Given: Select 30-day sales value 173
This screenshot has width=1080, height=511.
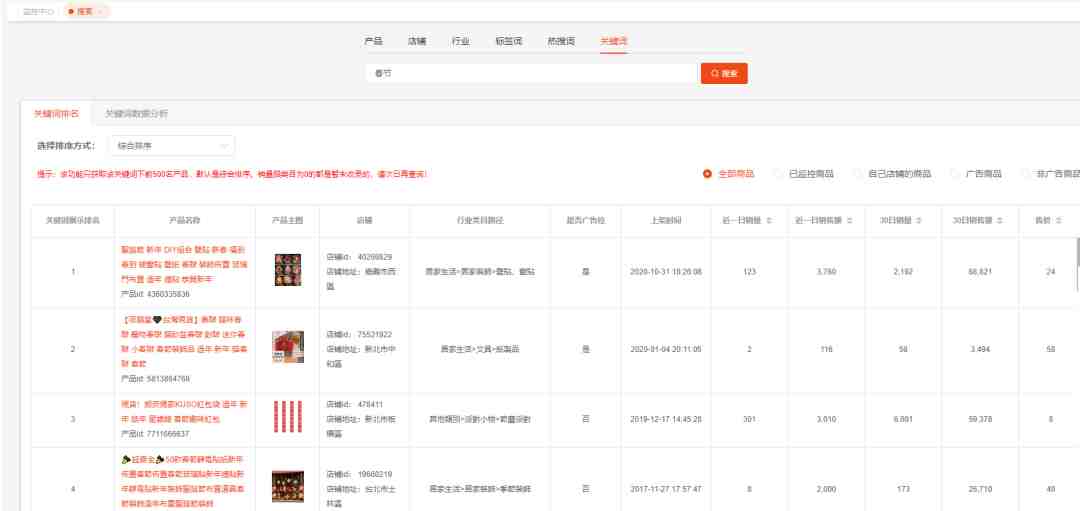Looking at the screenshot, I should pyautogui.click(x=903, y=489).
